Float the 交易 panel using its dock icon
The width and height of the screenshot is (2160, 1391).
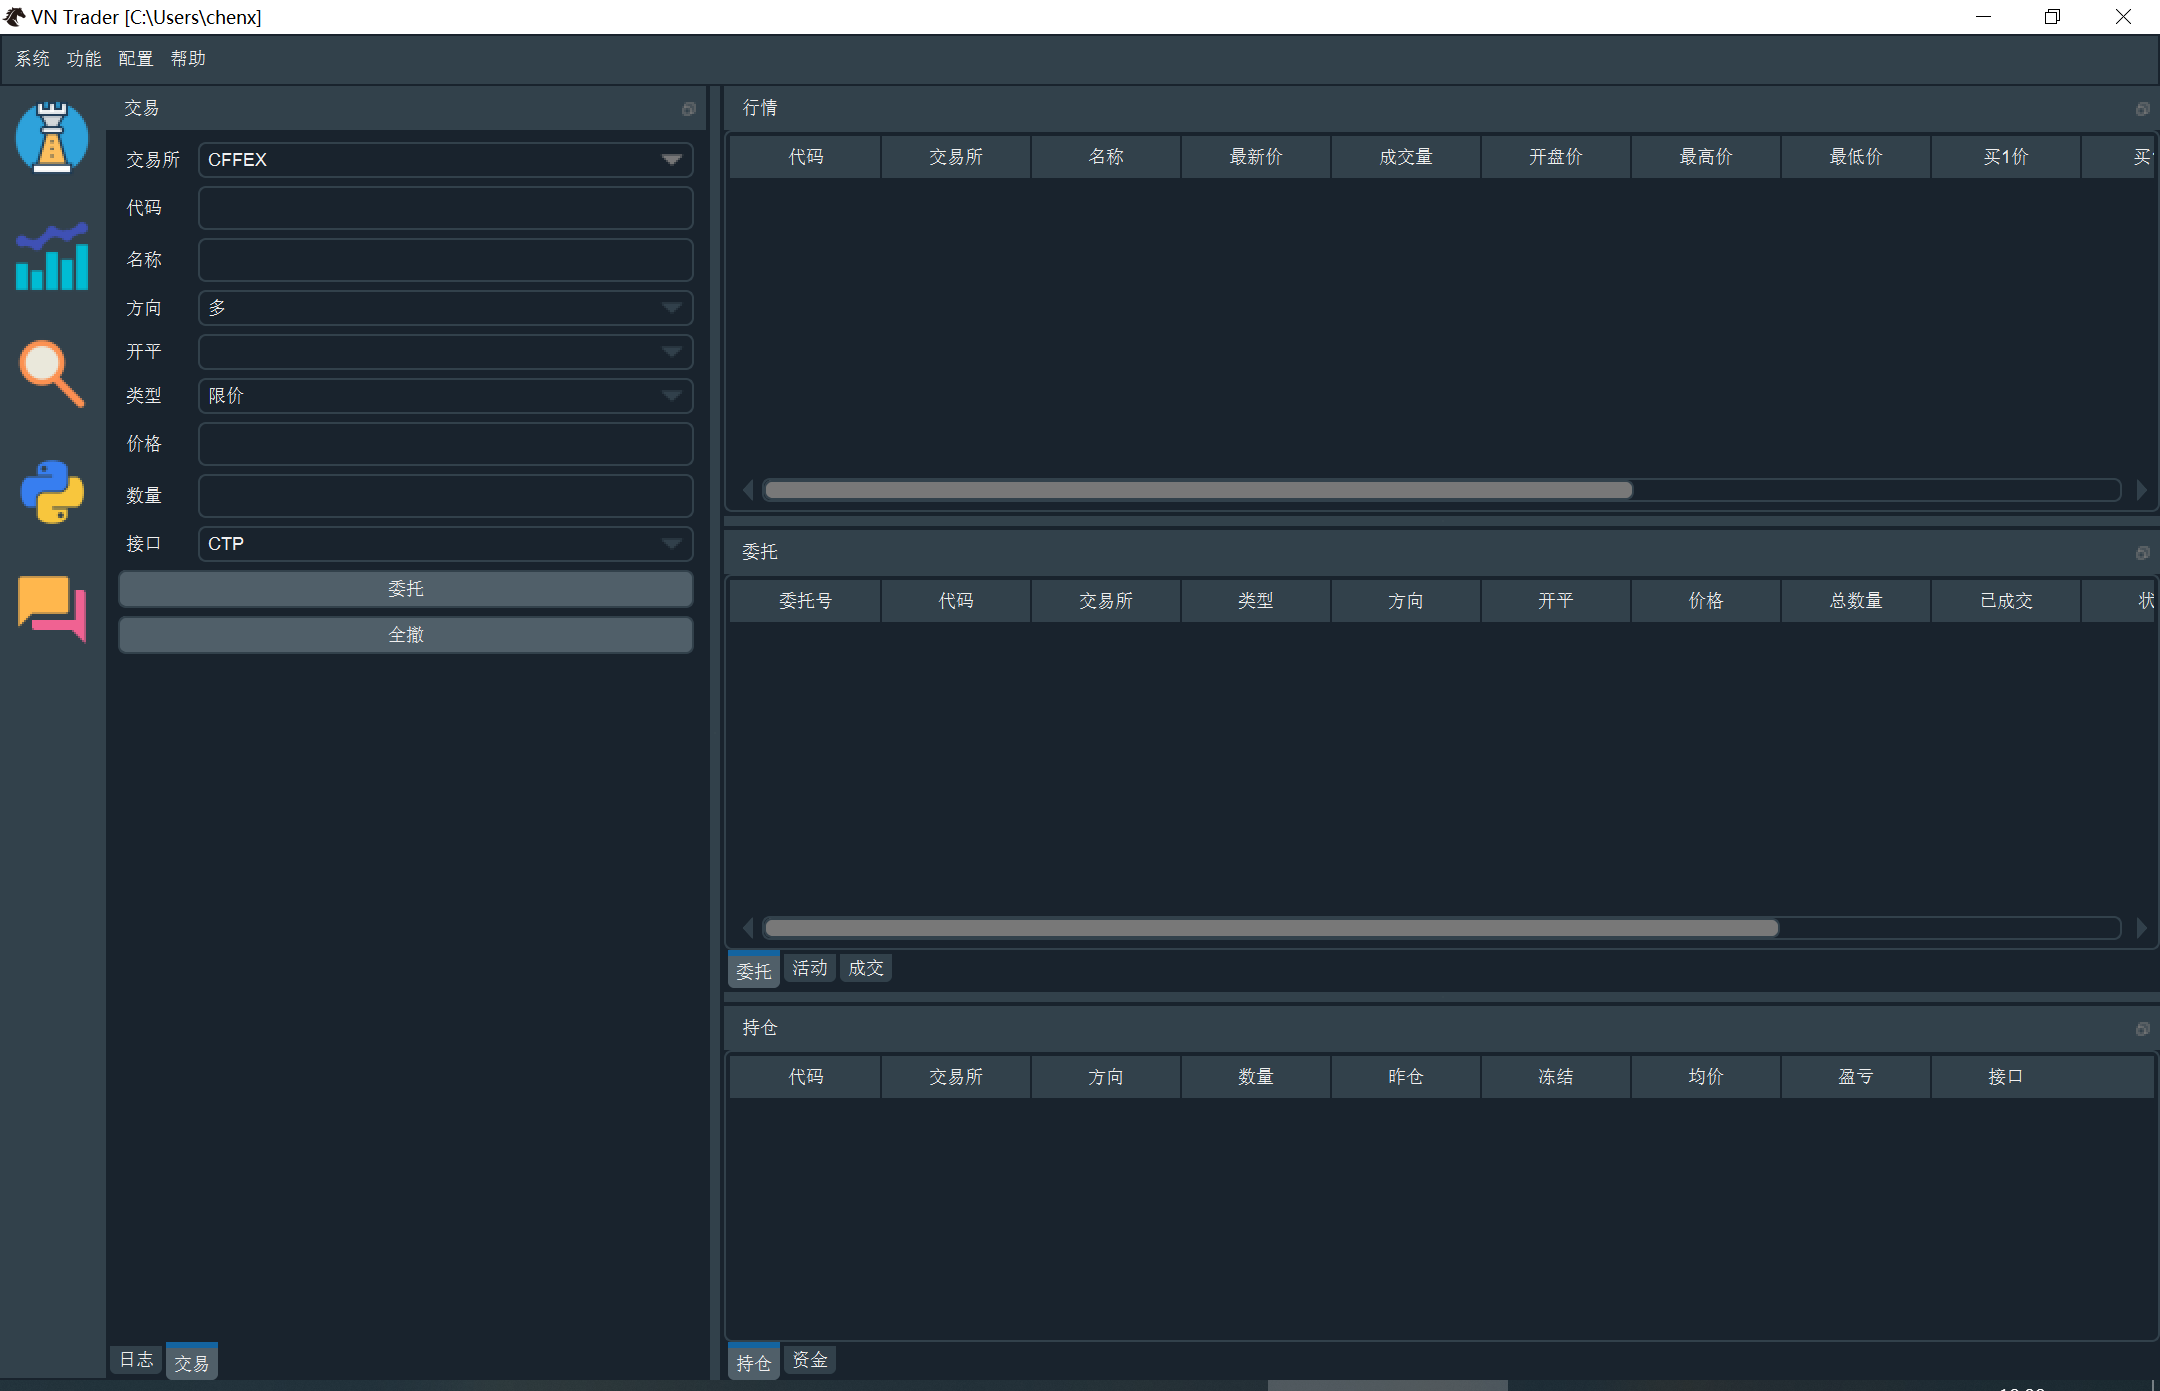tap(689, 109)
